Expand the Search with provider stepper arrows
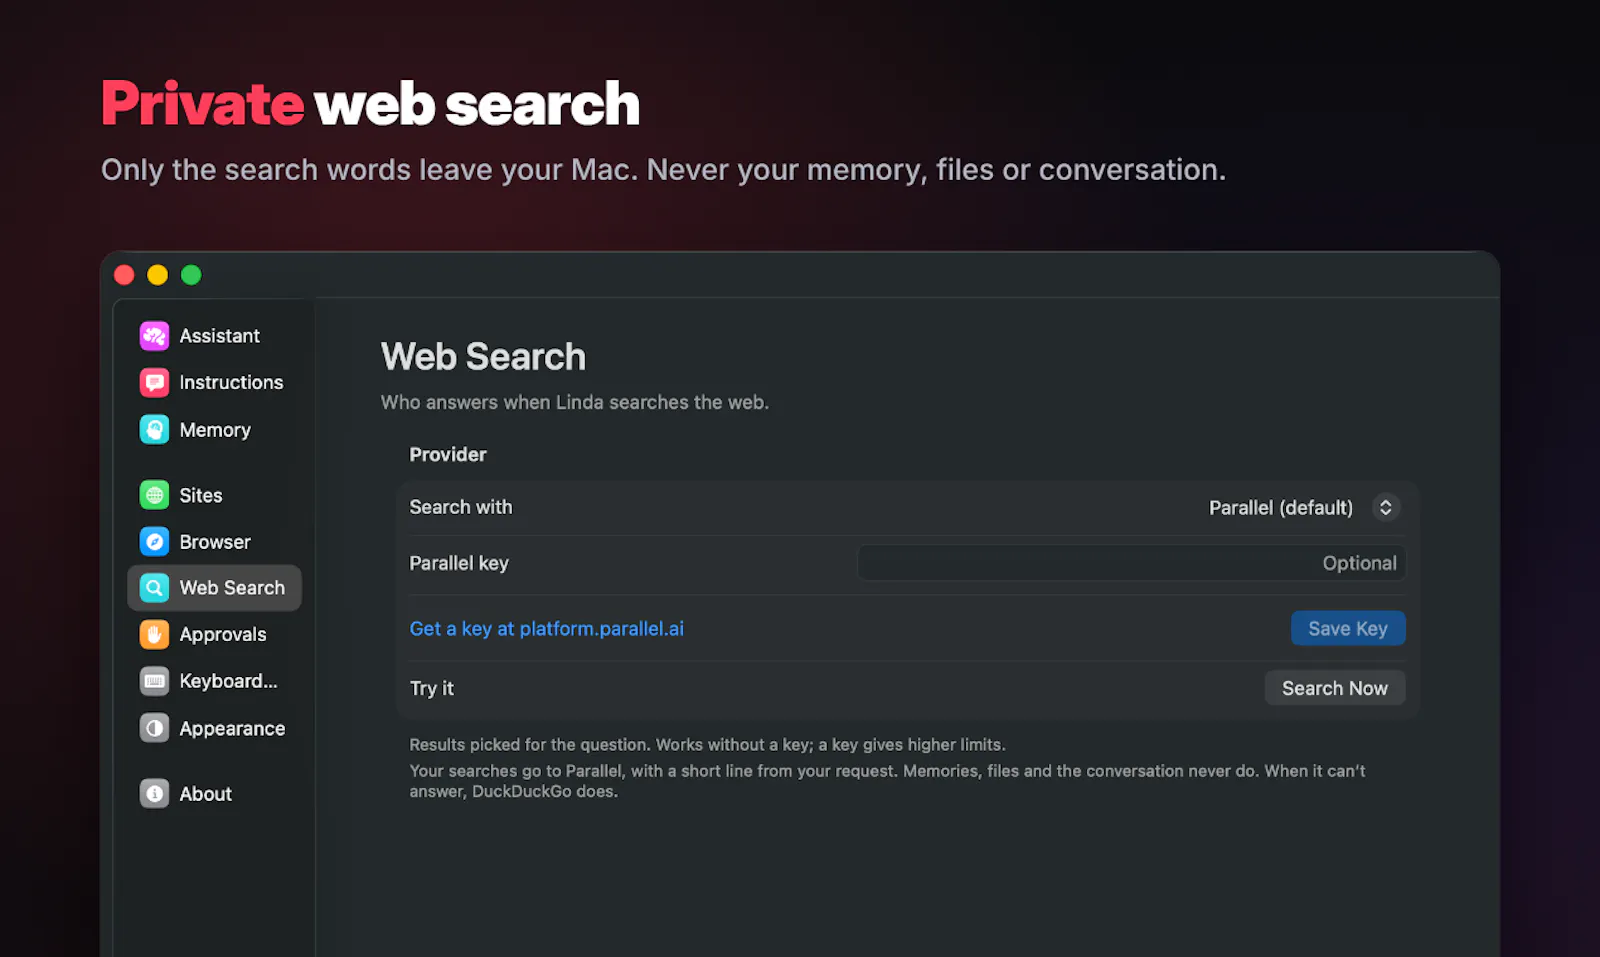Image resolution: width=1600 pixels, height=957 pixels. 1385,507
